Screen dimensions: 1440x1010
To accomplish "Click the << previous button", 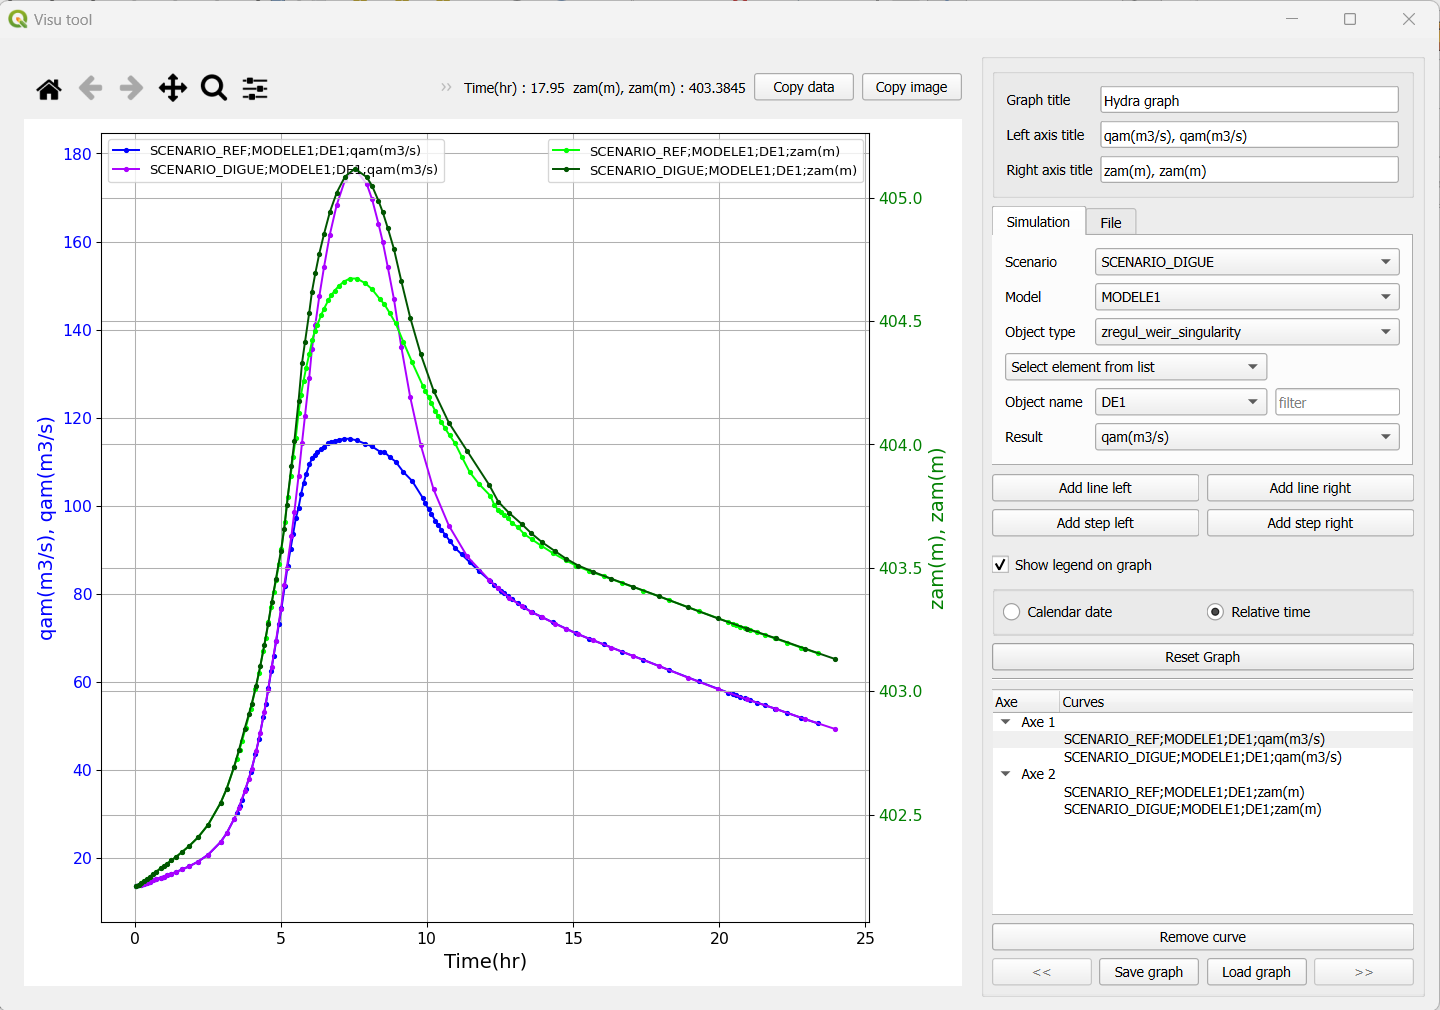I will pos(1042,972).
